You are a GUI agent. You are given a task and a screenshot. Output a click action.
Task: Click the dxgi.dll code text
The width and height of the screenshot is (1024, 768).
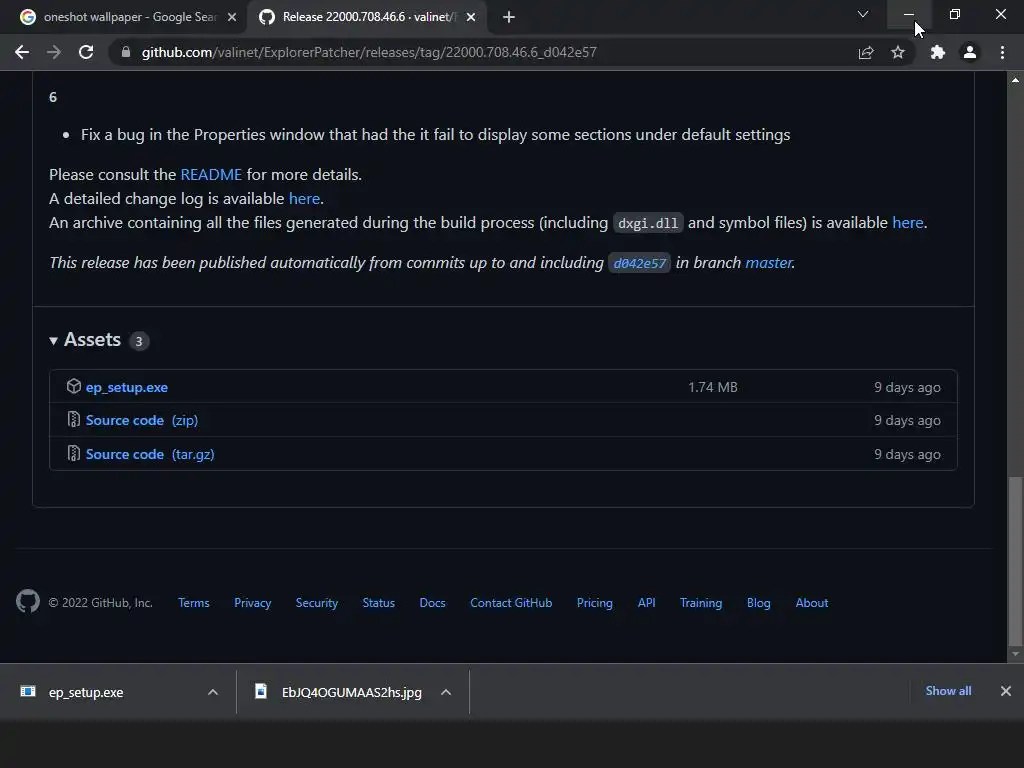648,223
